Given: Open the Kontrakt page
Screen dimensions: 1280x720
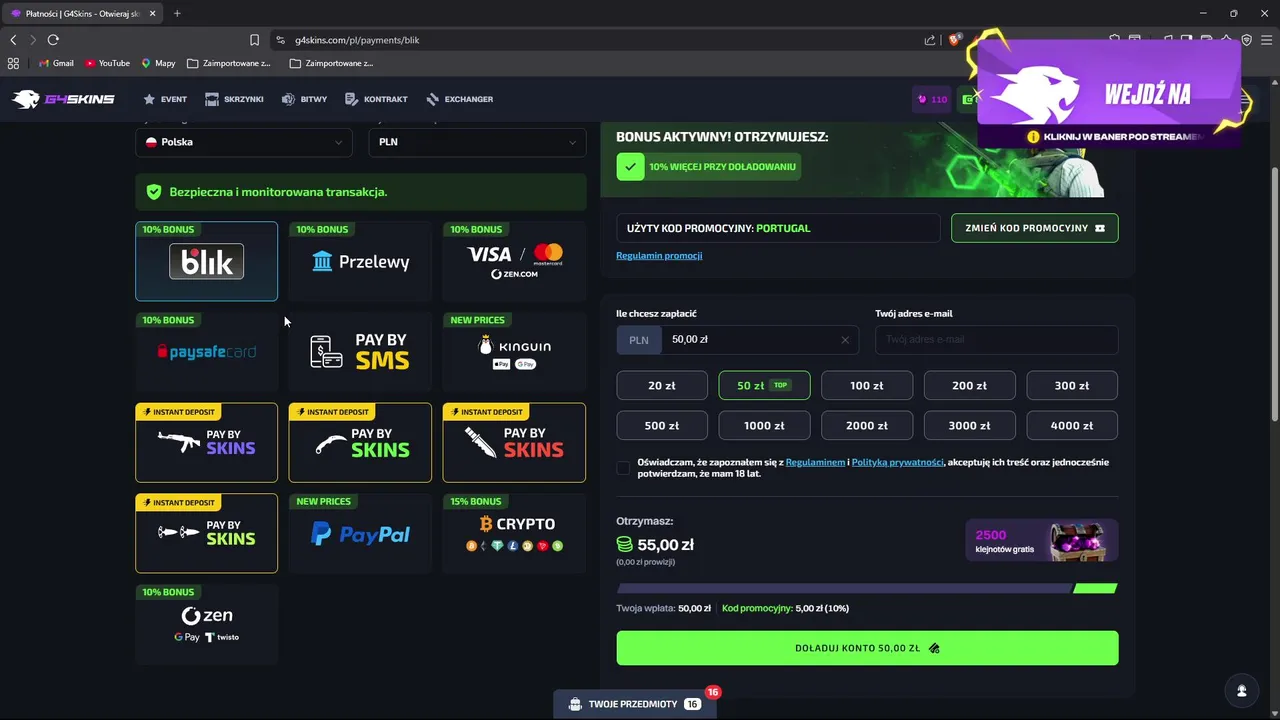Looking at the screenshot, I should 376,99.
